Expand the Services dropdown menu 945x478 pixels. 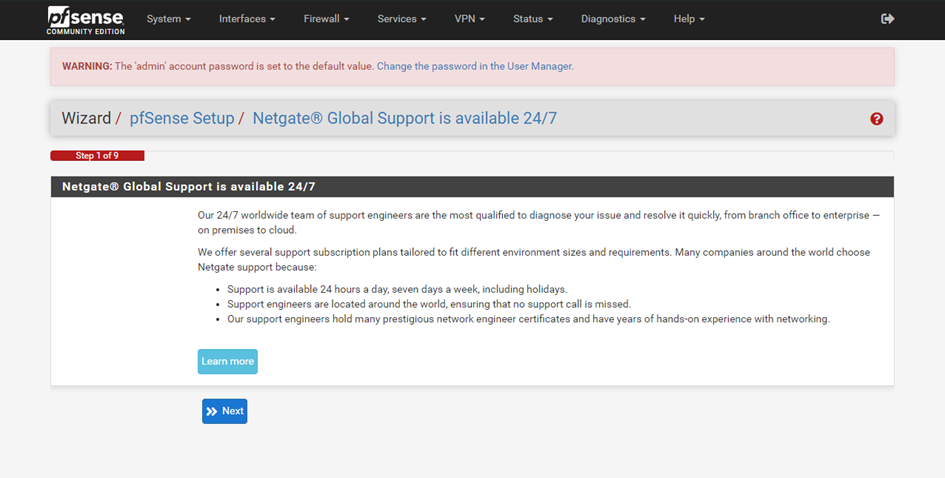pyautogui.click(x=401, y=19)
